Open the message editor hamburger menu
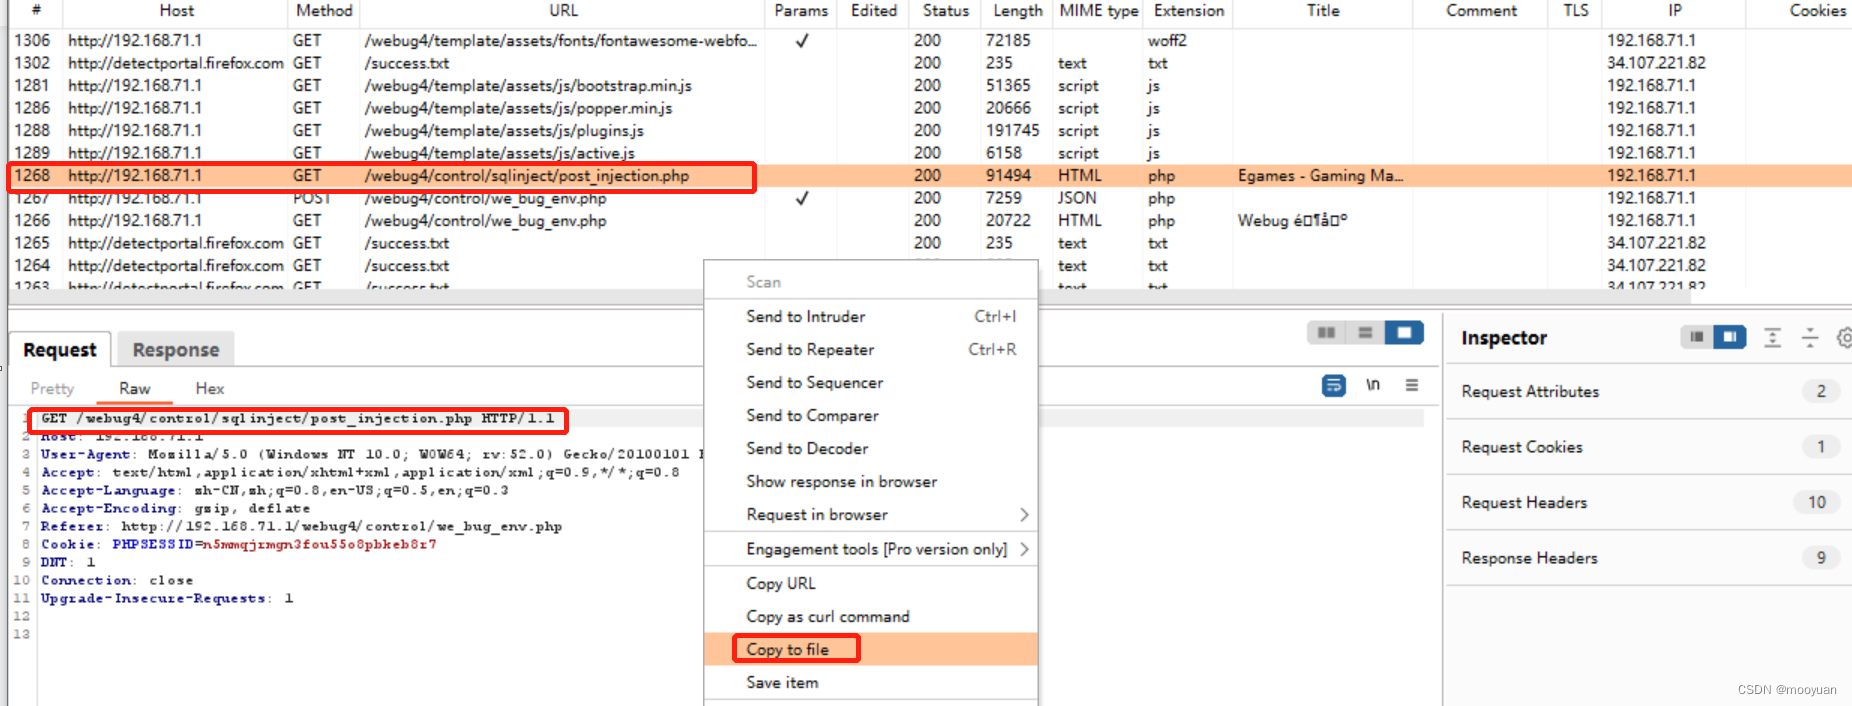The height and width of the screenshot is (706, 1852). (x=1412, y=385)
